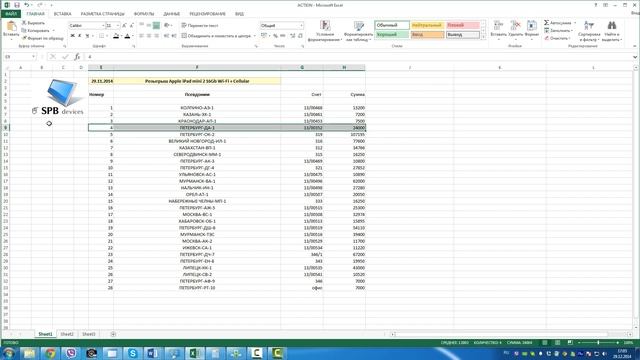The height and width of the screenshot is (360, 640).
Task: Undo the last action in Quick Access
Action: [27, 5]
